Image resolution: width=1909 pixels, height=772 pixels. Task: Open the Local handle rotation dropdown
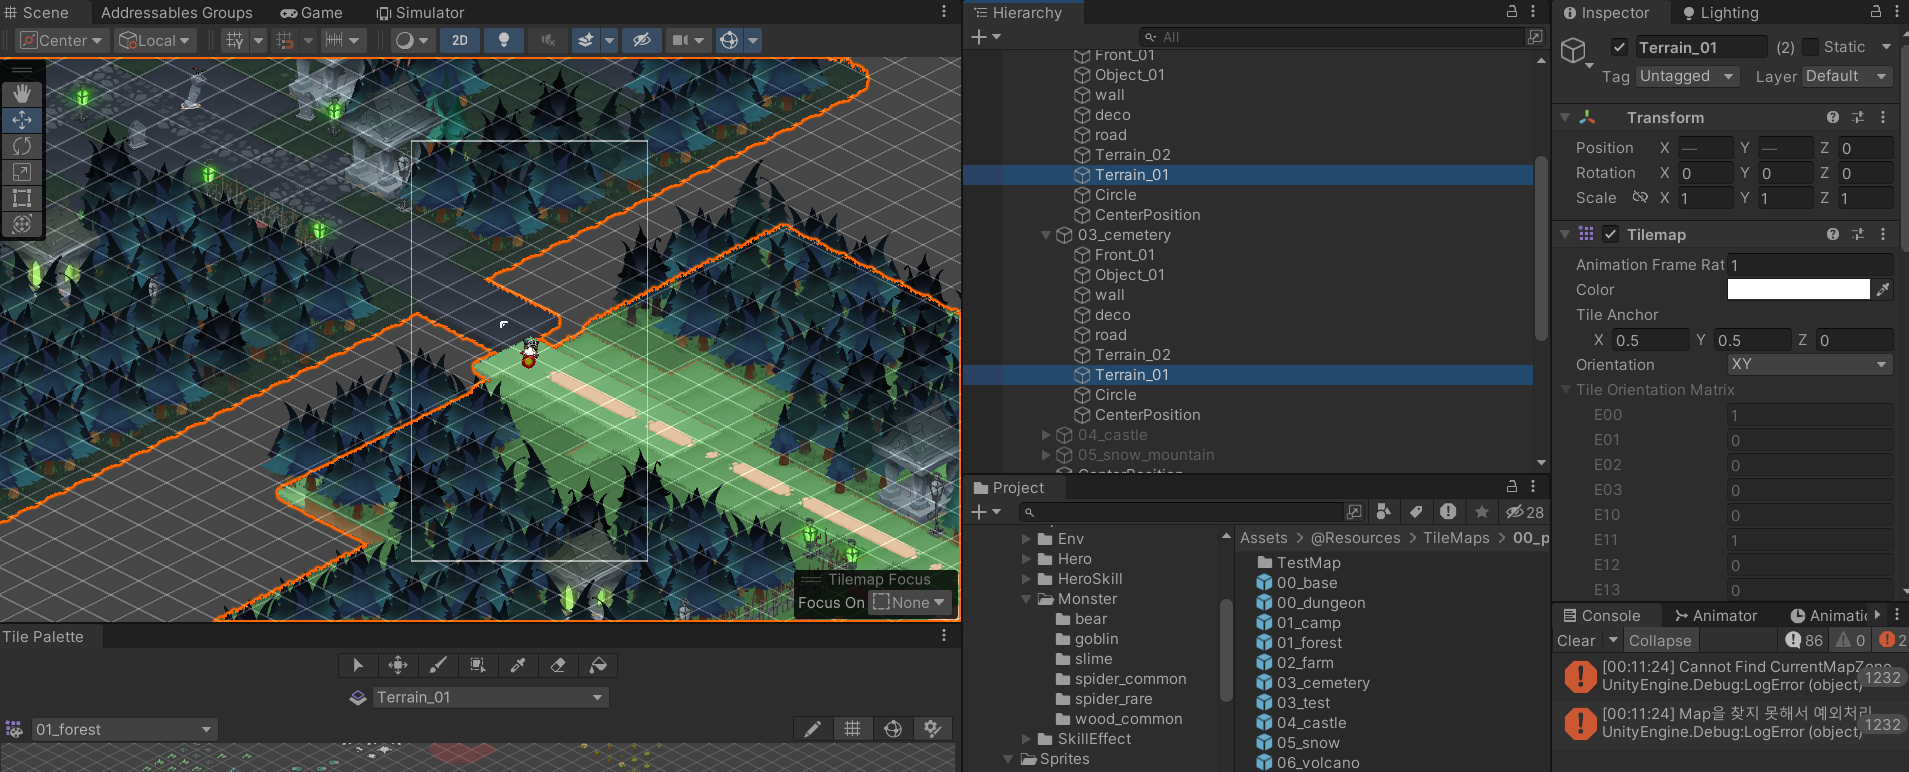[x=154, y=40]
